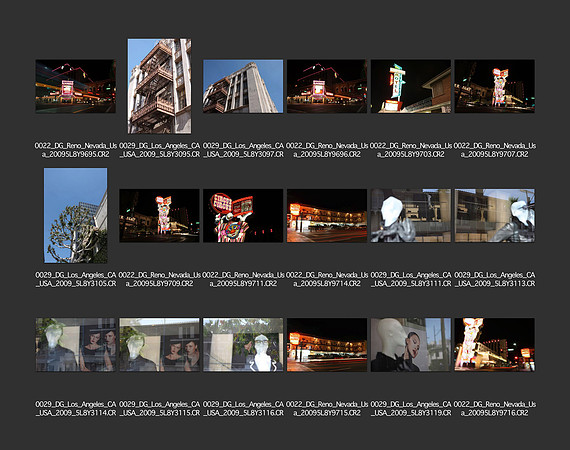Select the Los Angeles caption ending 3111.CR

click(x=411, y=279)
